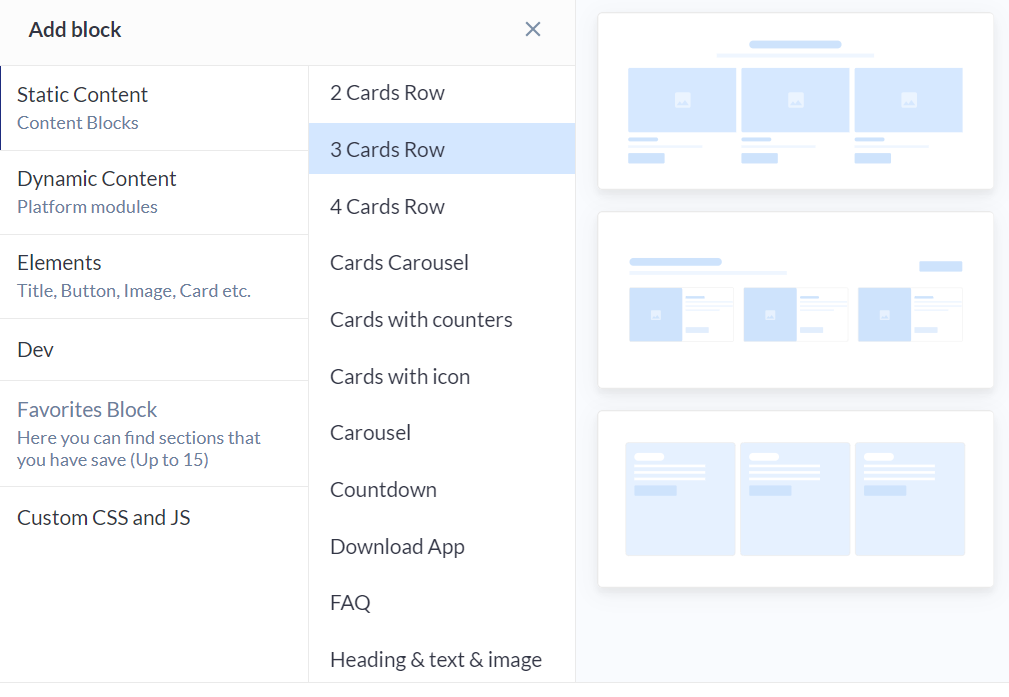Pick the text-only three cards layout thumbnail
This screenshot has height=697, width=1009.
click(x=795, y=499)
